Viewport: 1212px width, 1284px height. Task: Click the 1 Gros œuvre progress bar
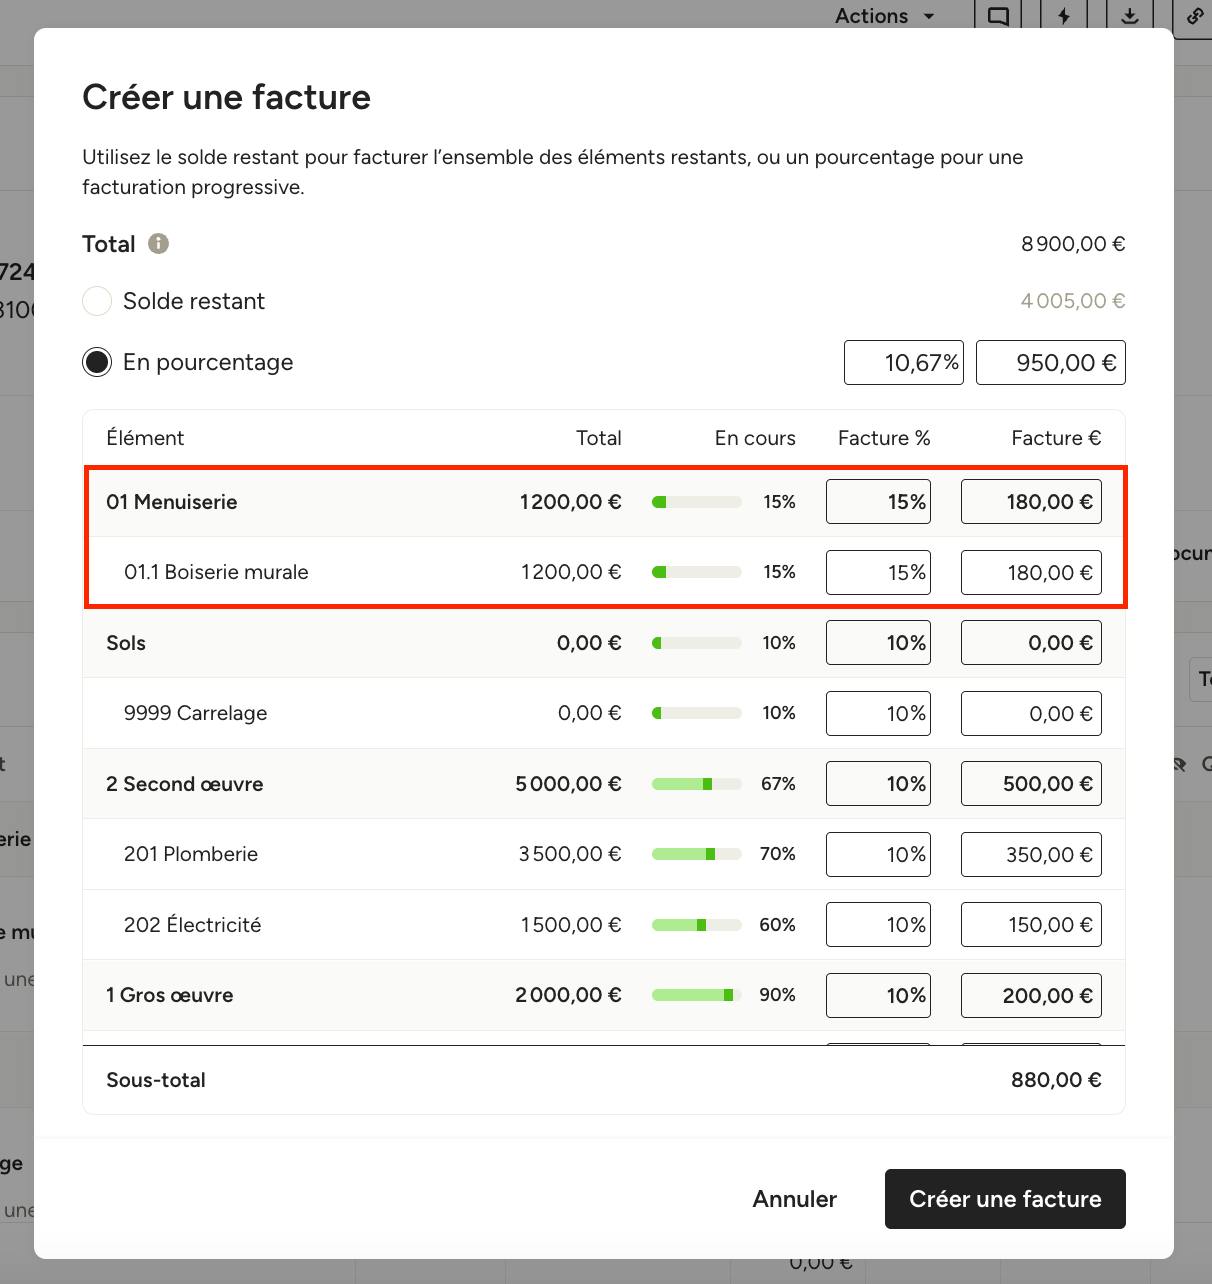tap(697, 995)
